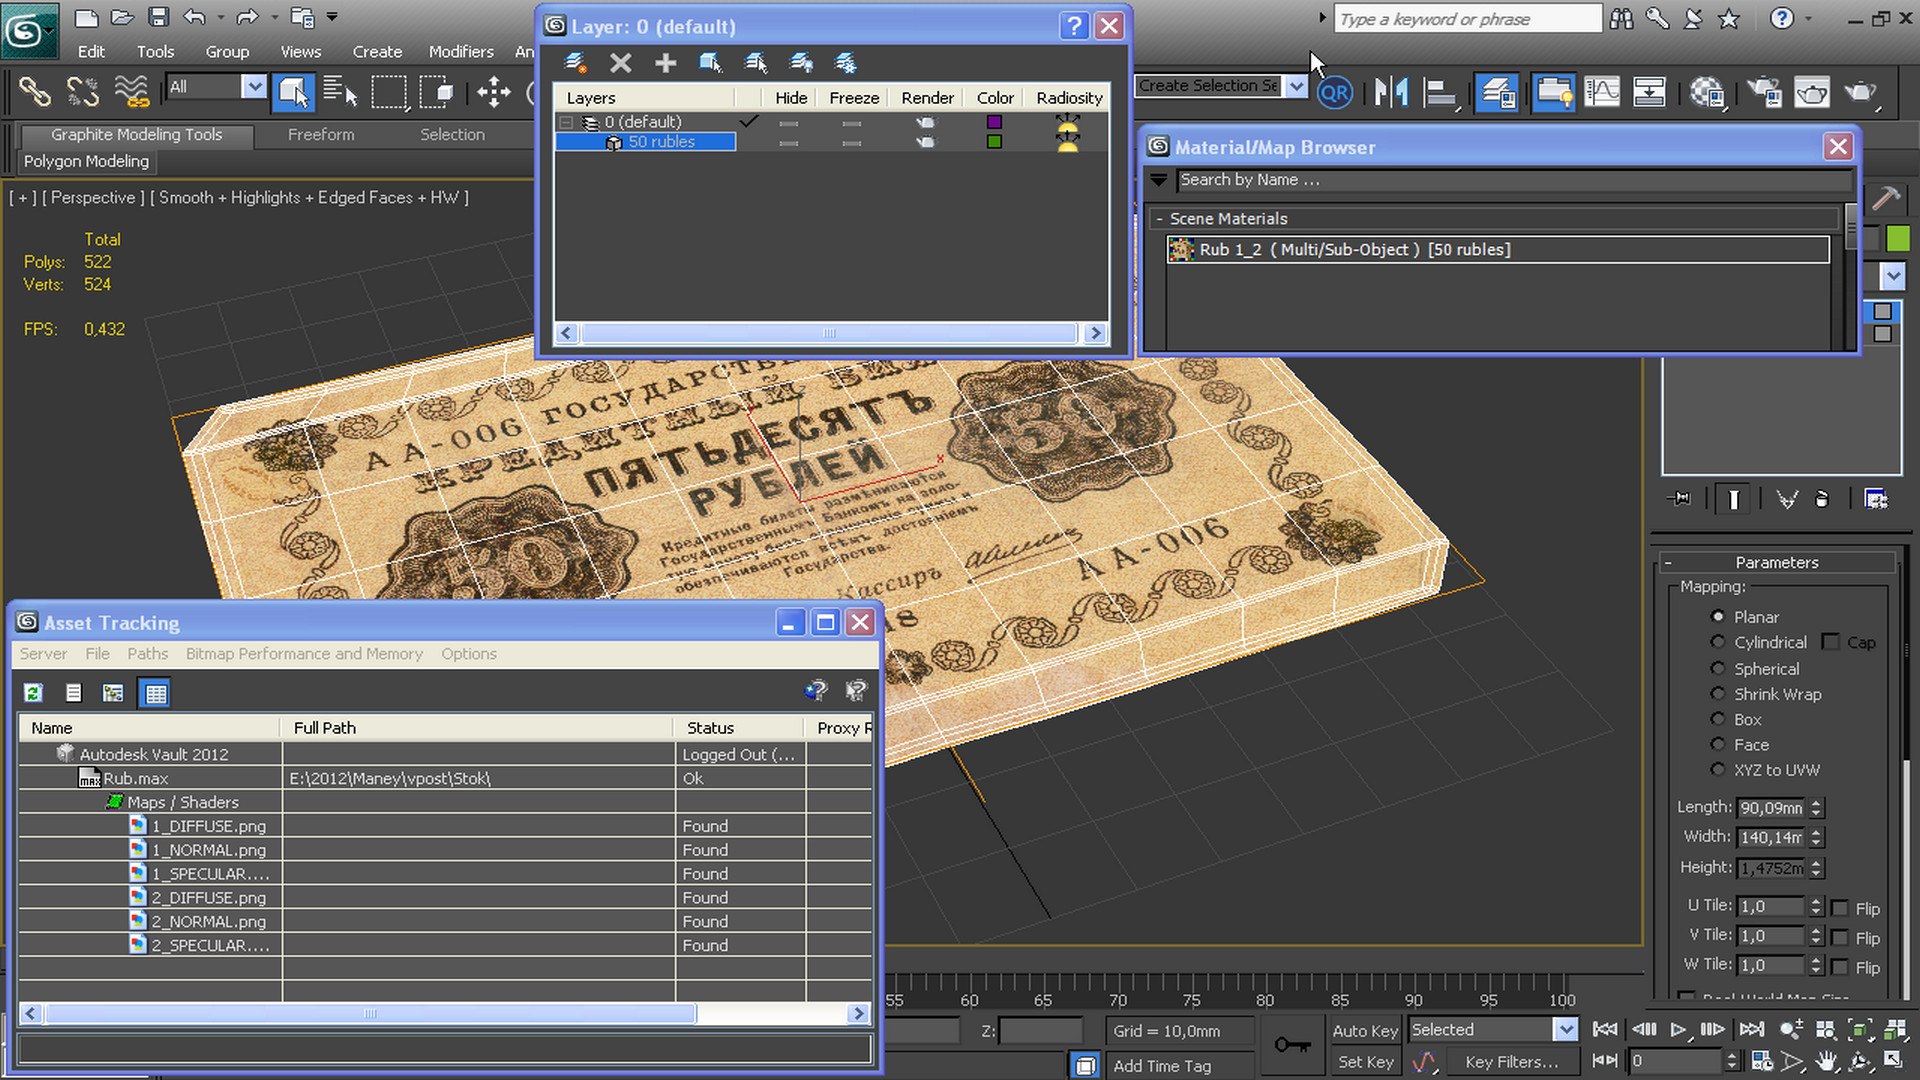Toggle U Tile Flip checkbox

pos(1840,908)
